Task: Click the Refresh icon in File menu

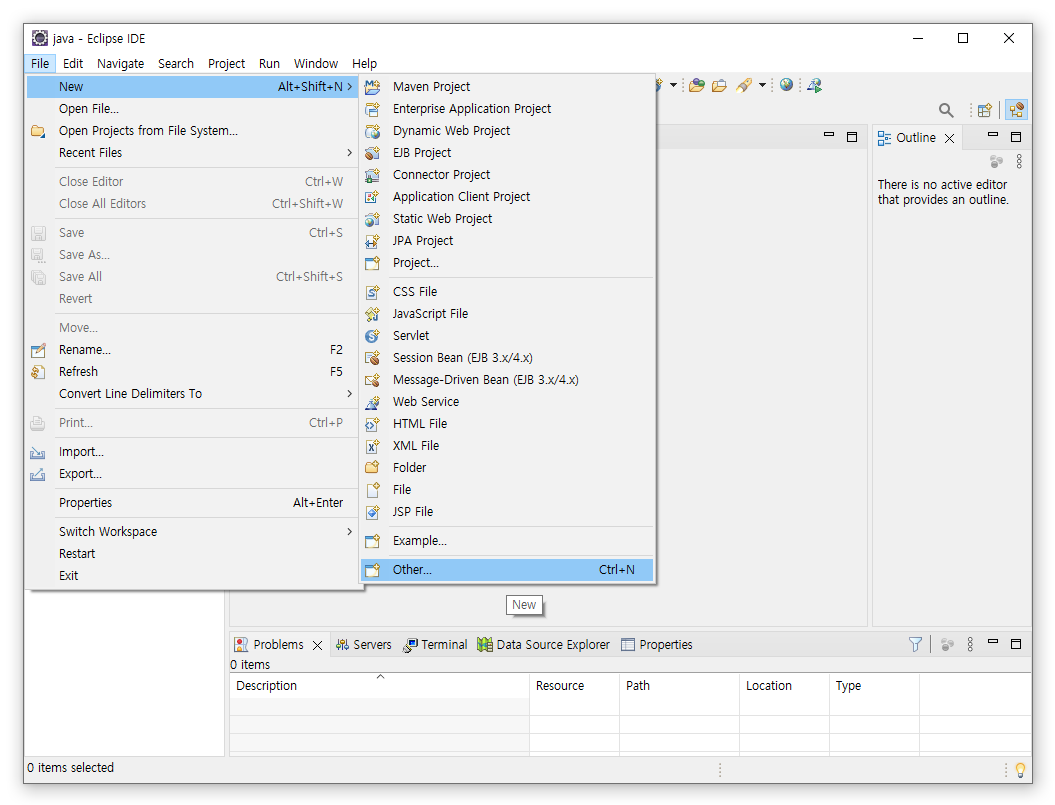Action: pos(38,372)
